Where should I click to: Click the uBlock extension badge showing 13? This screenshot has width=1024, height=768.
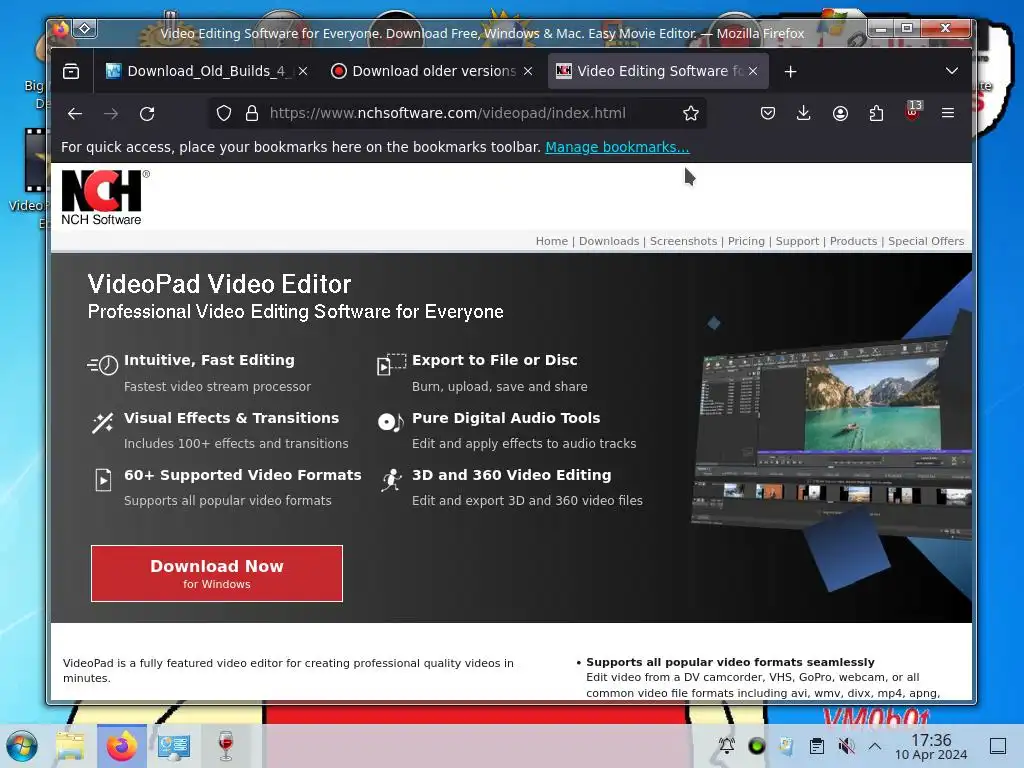pyautogui.click(x=913, y=110)
